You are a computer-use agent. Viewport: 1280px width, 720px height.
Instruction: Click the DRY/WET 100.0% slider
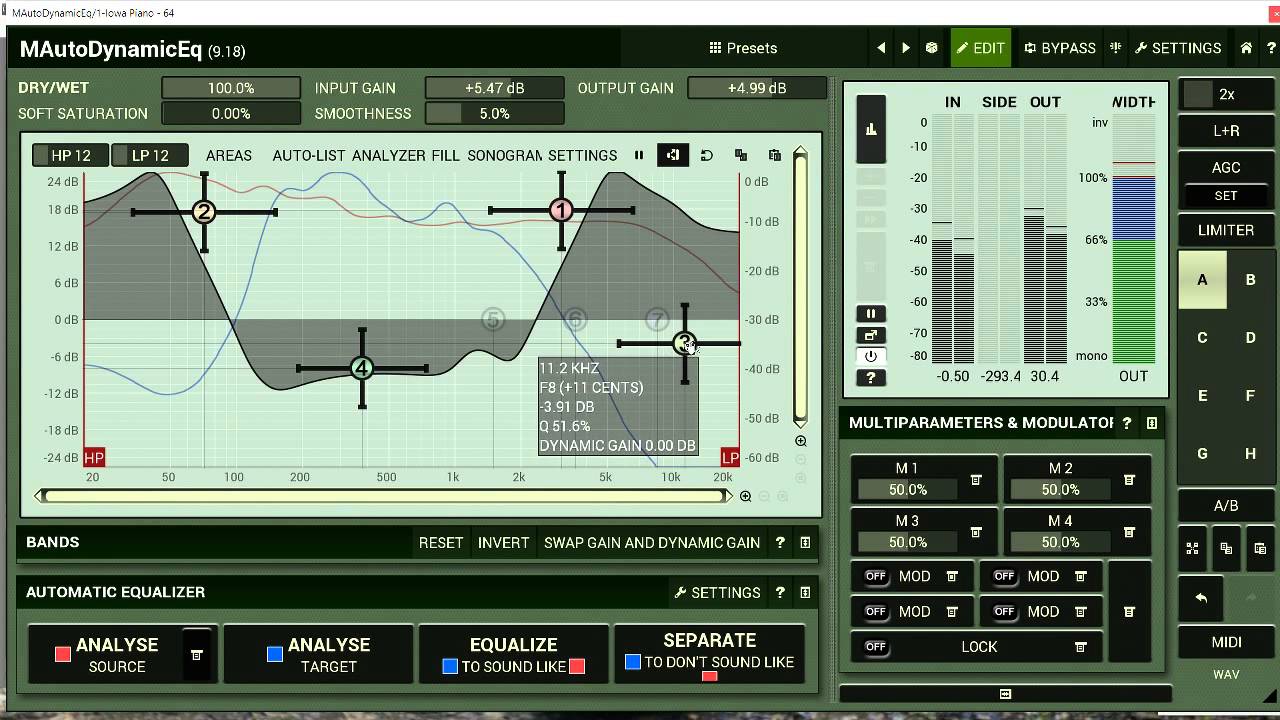[231, 88]
